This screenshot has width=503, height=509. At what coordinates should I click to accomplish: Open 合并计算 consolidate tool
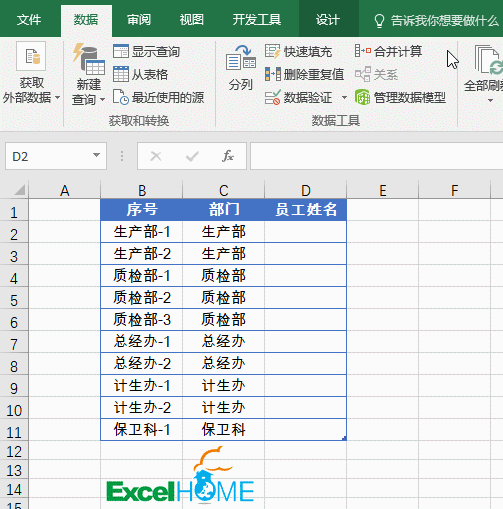[388, 51]
